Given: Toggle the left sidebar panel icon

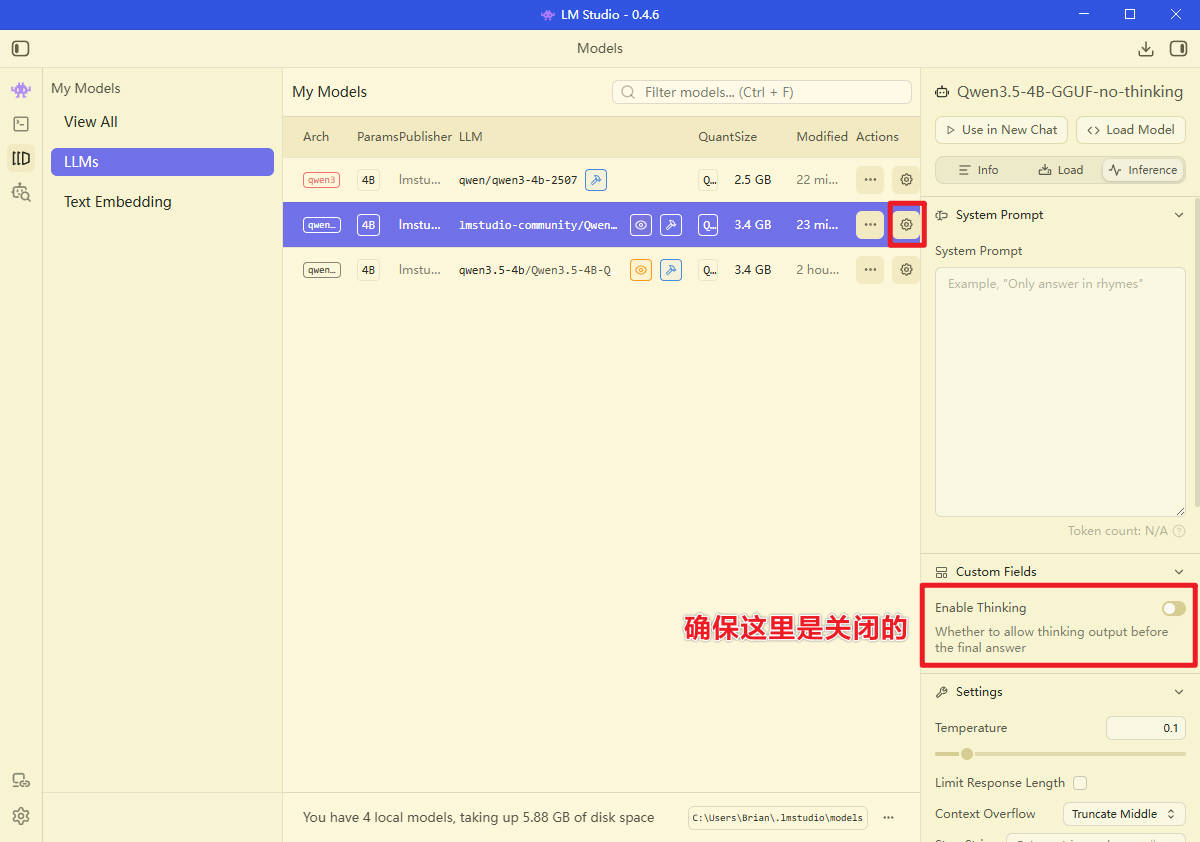Looking at the screenshot, I should tap(21, 49).
